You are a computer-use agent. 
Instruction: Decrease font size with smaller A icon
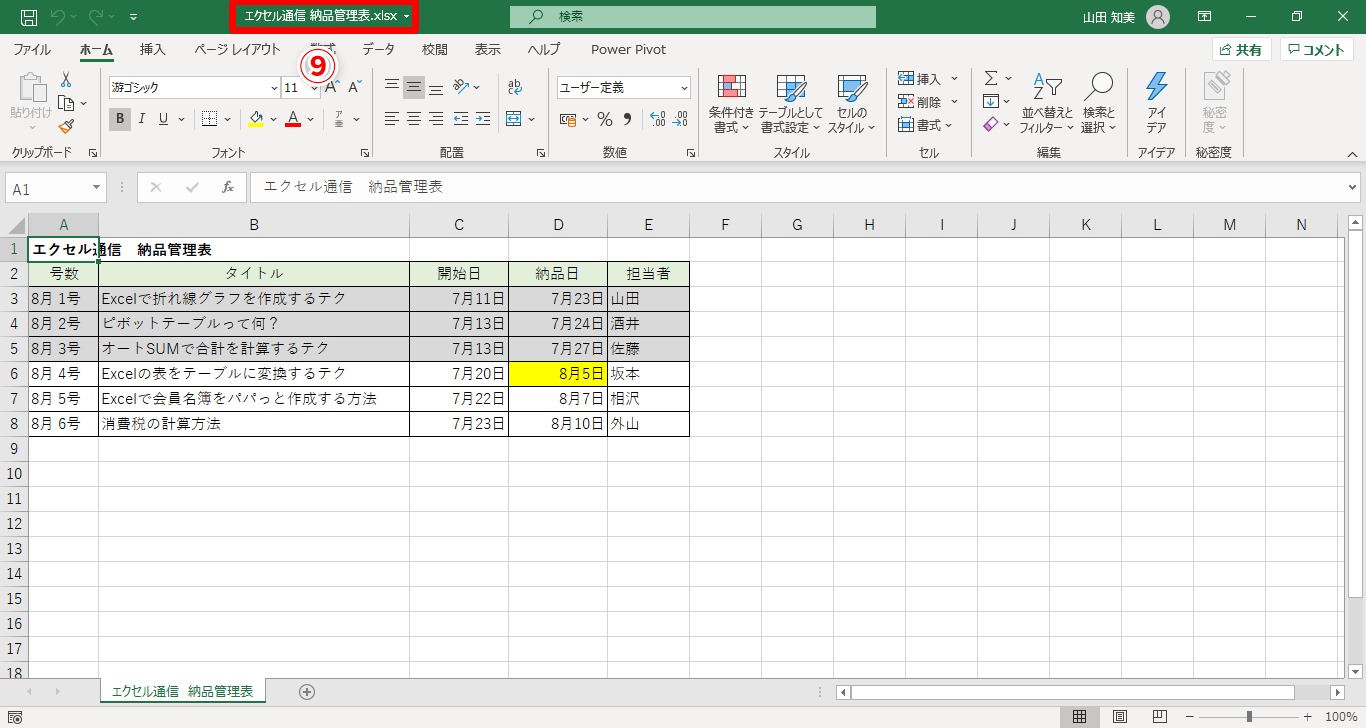(355, 87)
